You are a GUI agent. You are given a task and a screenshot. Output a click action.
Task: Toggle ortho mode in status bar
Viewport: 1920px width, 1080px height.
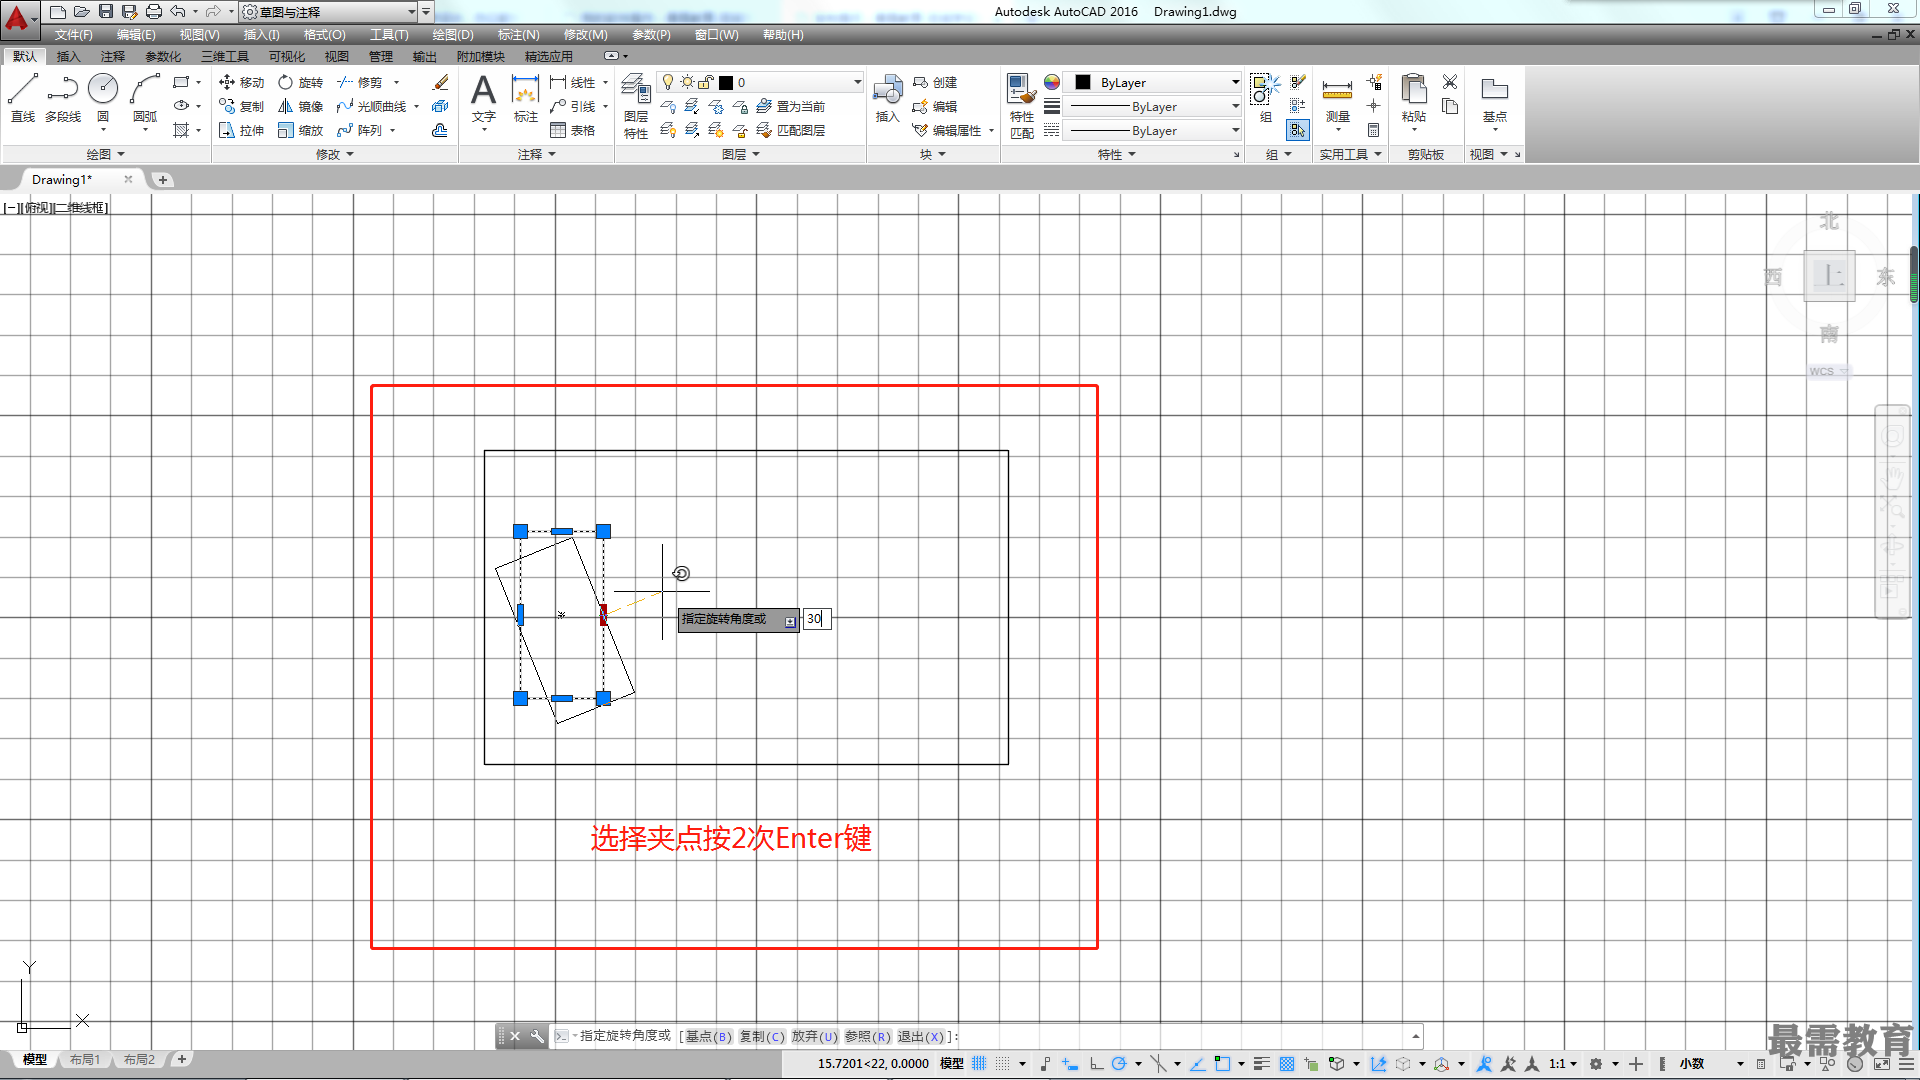point(1096,1063)
